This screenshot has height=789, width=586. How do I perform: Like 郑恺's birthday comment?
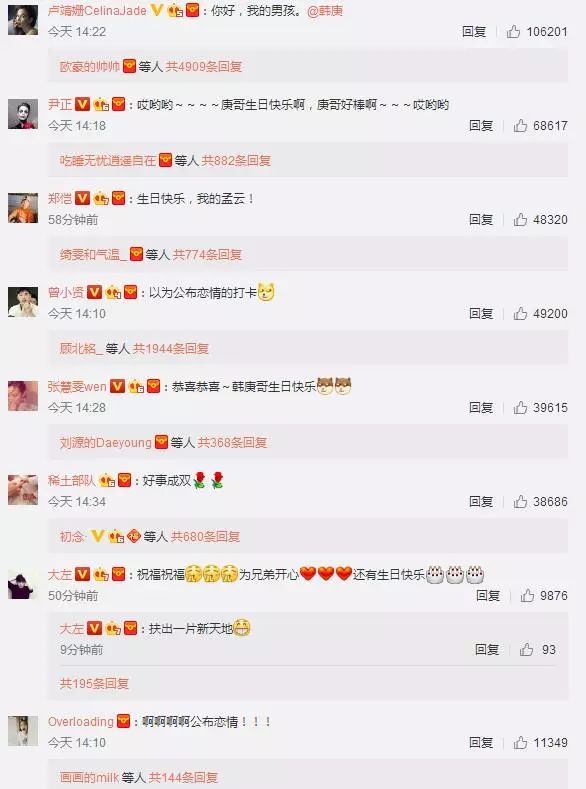[x=520, y=219]
